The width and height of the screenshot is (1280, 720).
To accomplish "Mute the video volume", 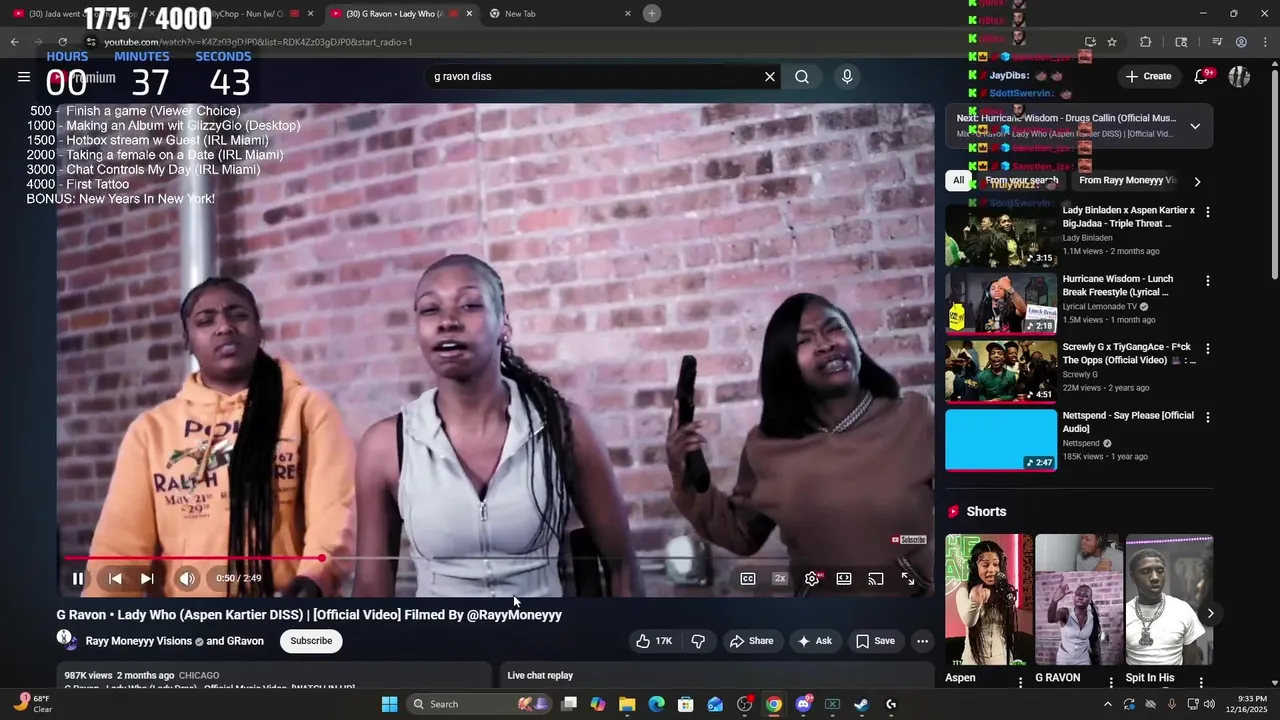I will click(187, 578).
